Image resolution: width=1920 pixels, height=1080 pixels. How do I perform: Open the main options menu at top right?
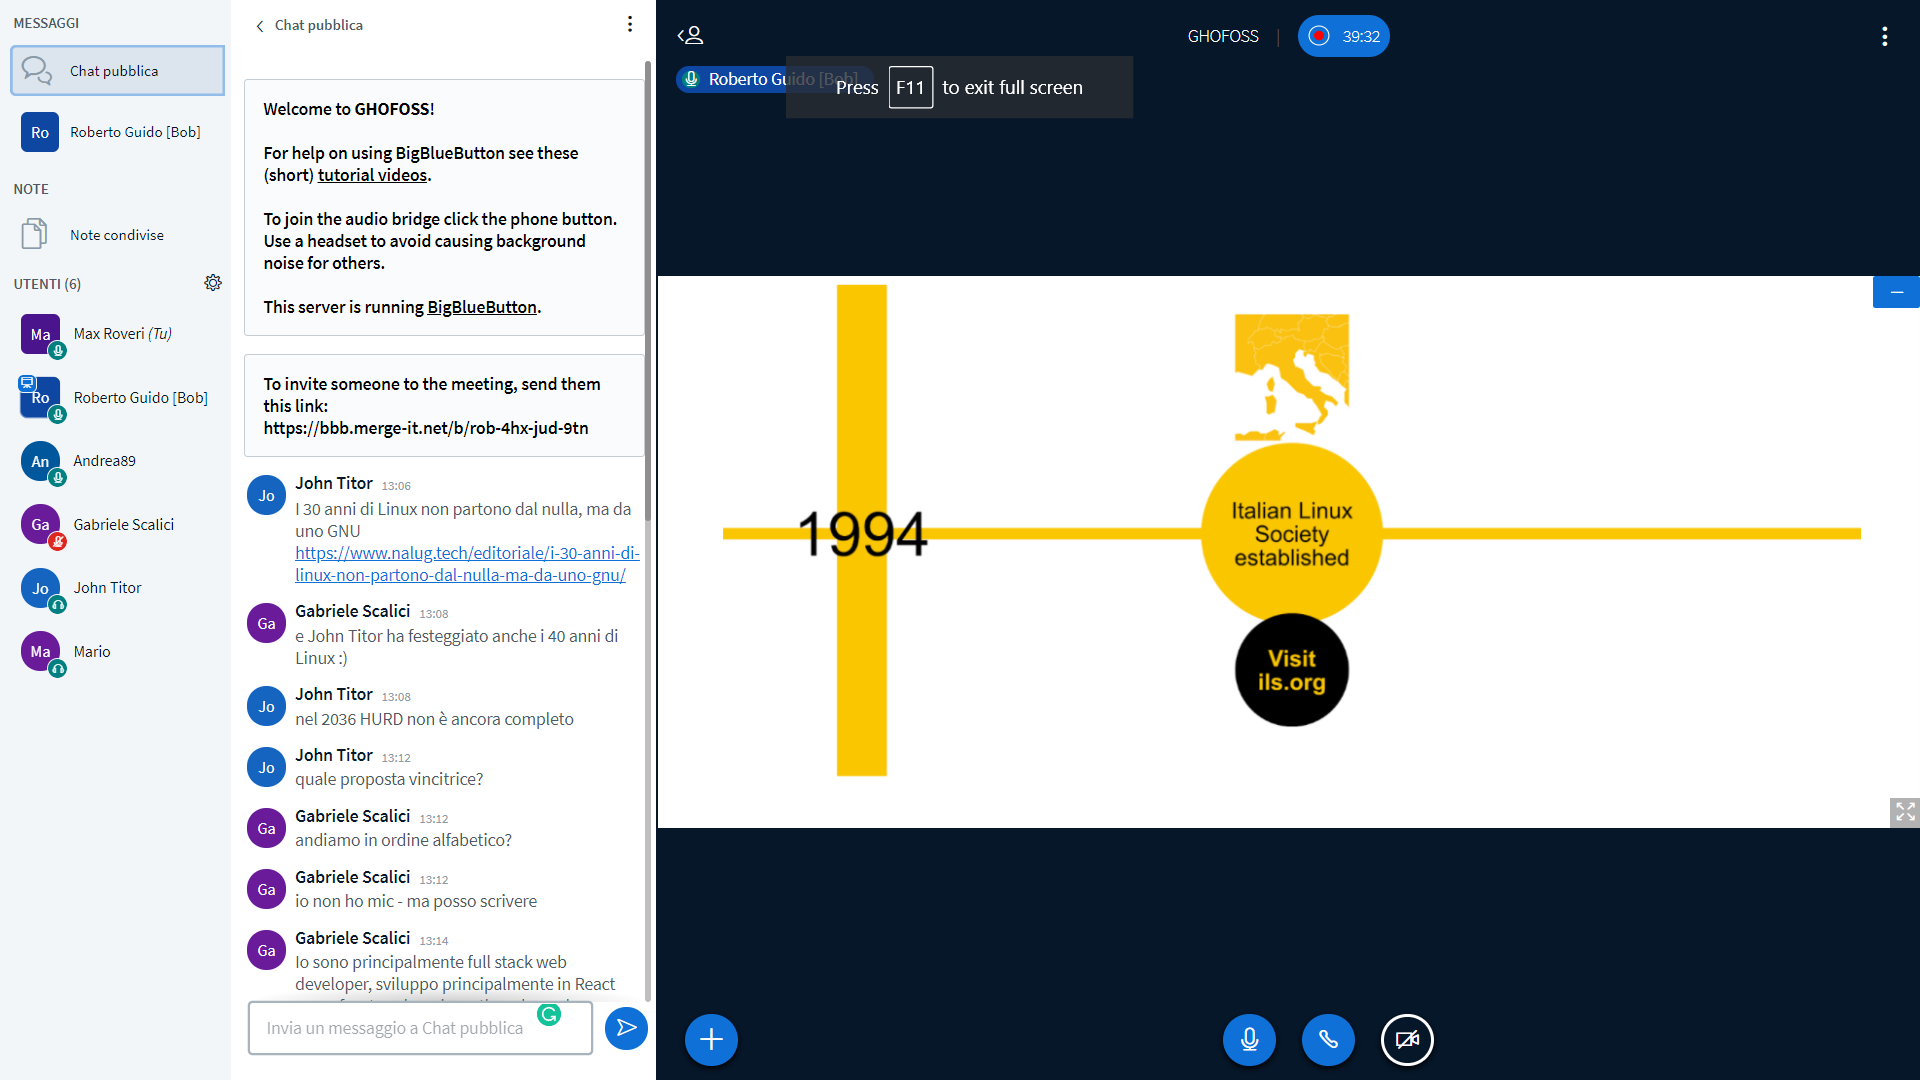click(x=1884, y=36)
